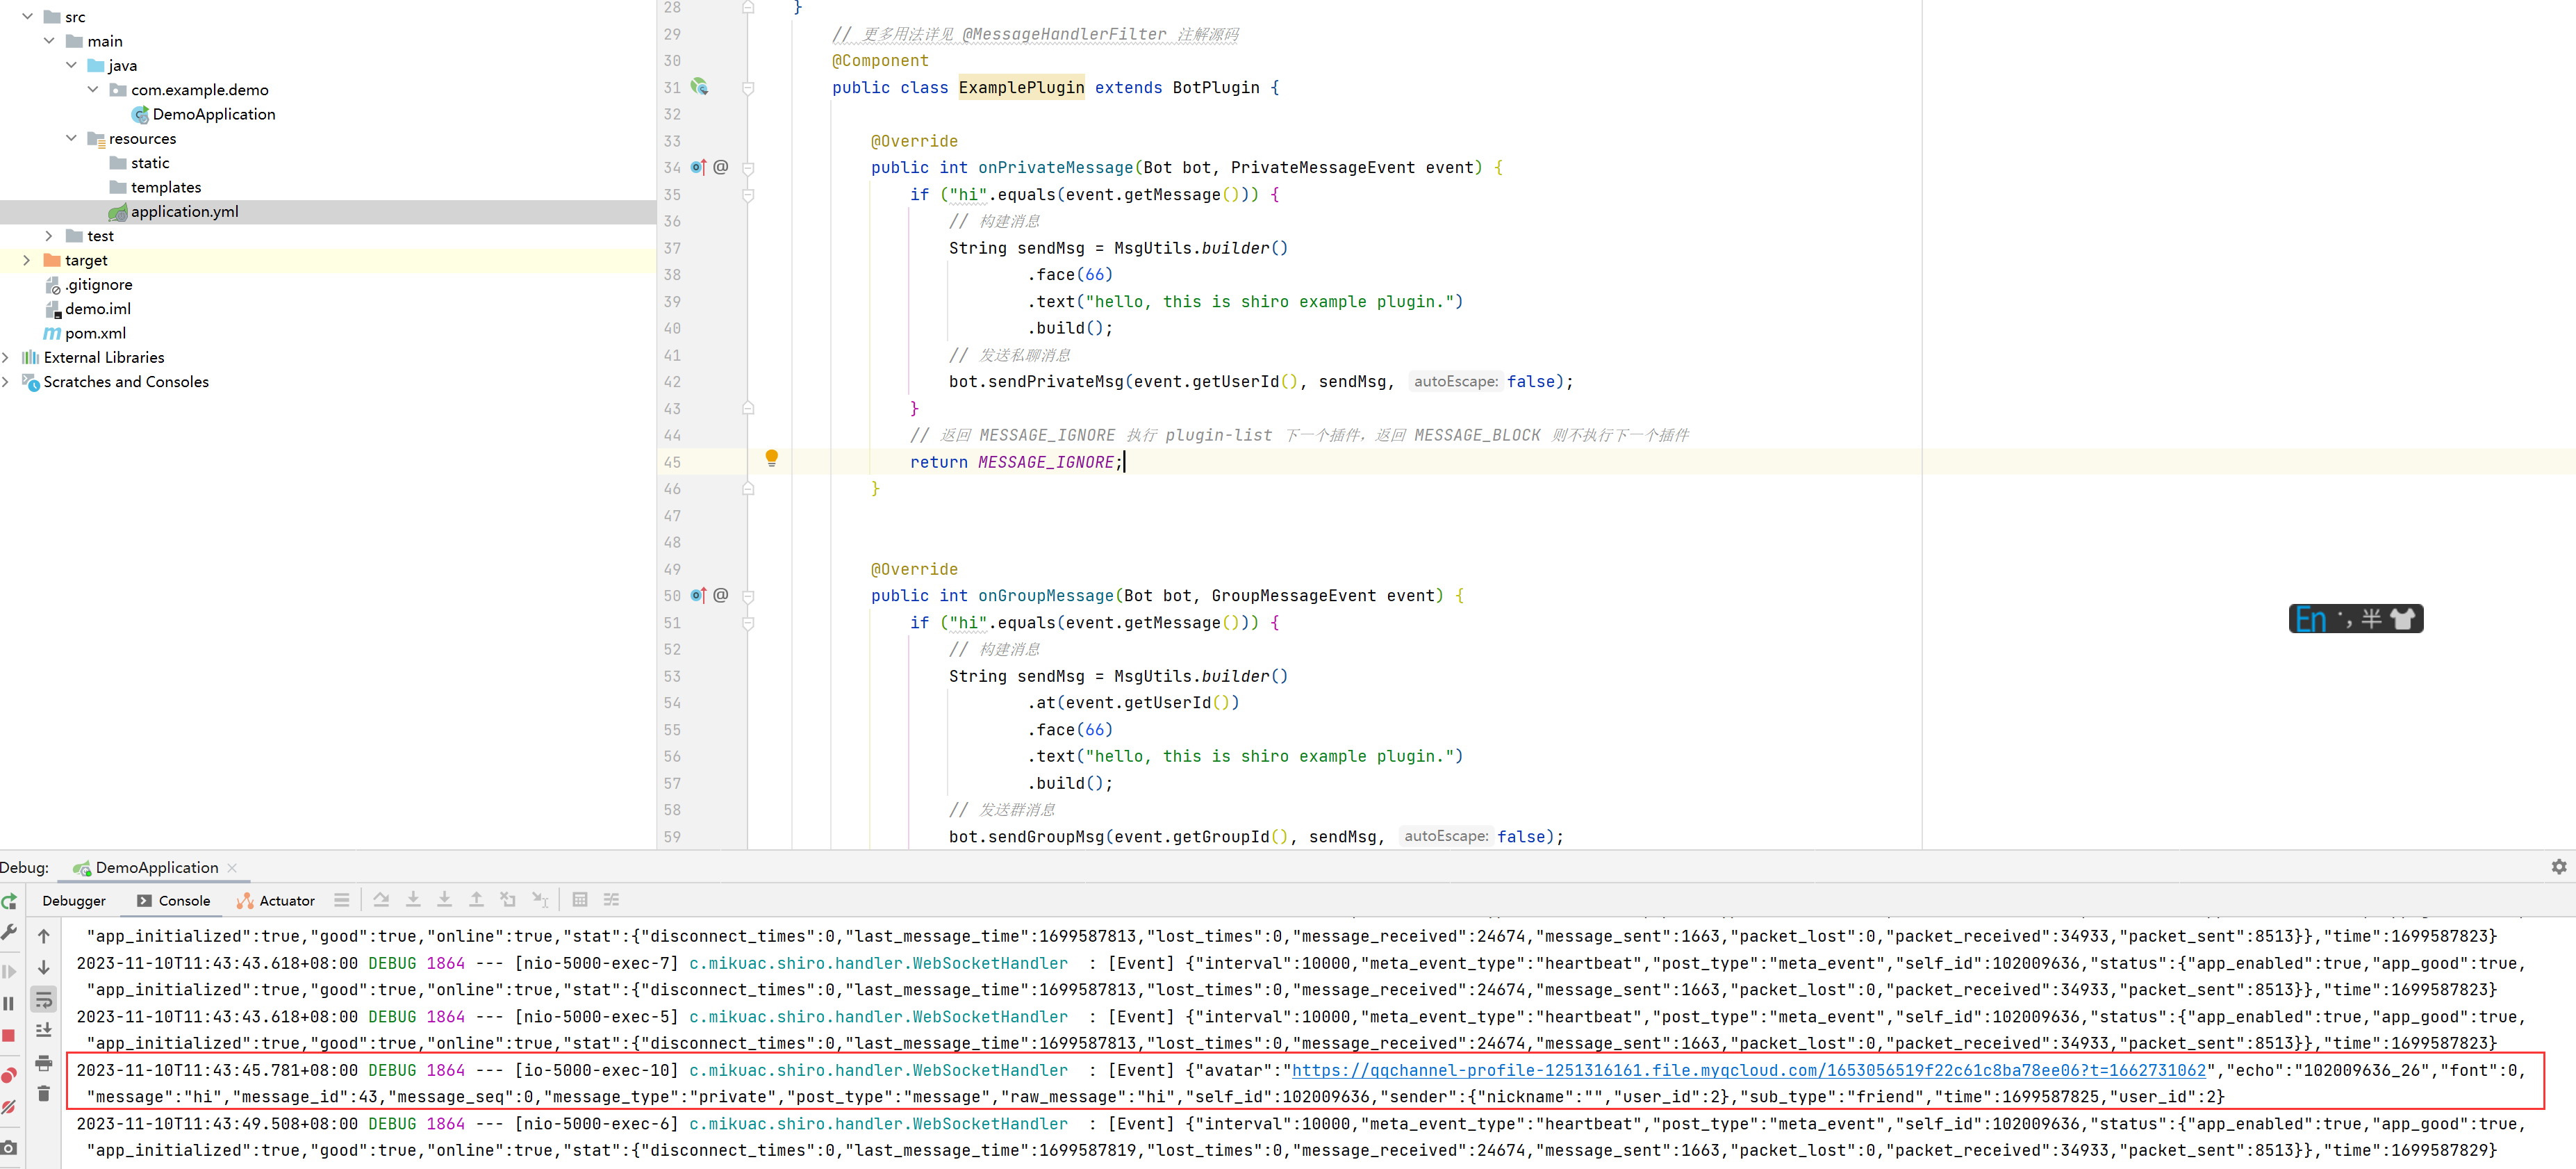Clear all console output with trash icon
2576x1169 pixels.
pos(44,1093)
